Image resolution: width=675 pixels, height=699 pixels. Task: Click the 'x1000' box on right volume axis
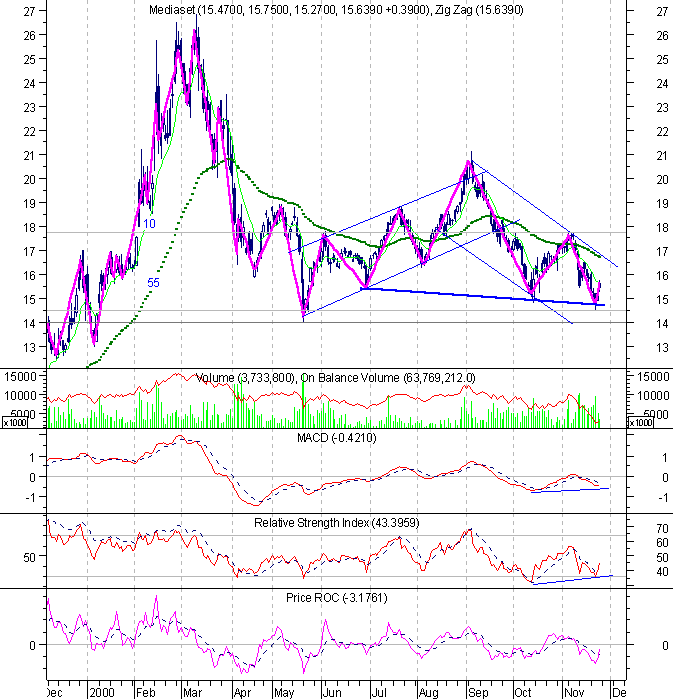tap(640, 422)
